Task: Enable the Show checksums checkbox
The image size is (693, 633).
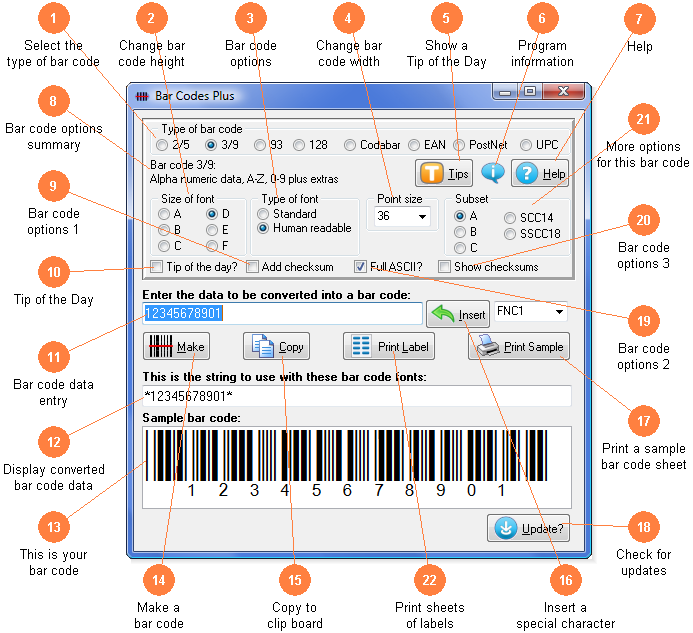Action: tap(444, 267)
